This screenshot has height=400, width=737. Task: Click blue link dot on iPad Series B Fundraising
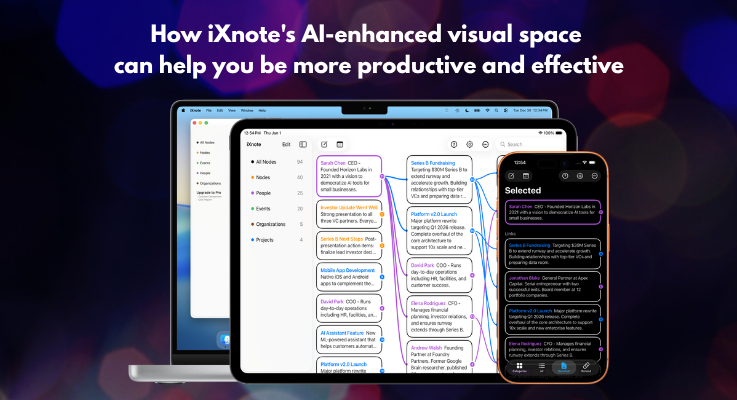472,180
